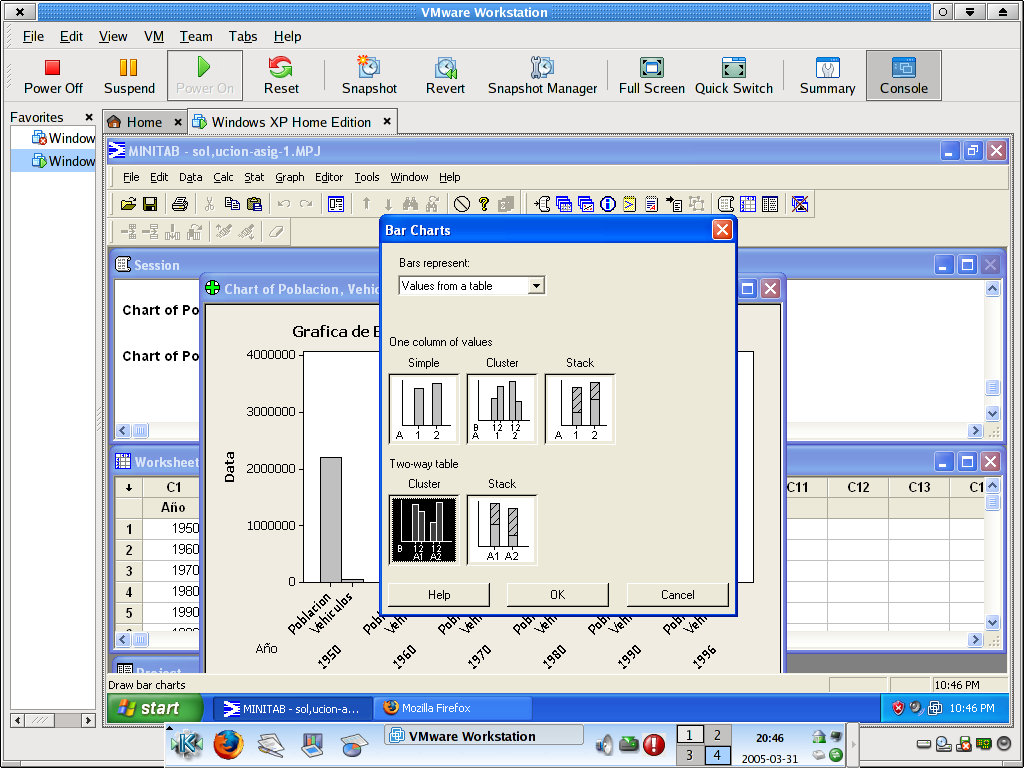Open the VMware Team menu
Image resolution: width=1024 pixels, height=768 pixels.
(x=196, y=37)
